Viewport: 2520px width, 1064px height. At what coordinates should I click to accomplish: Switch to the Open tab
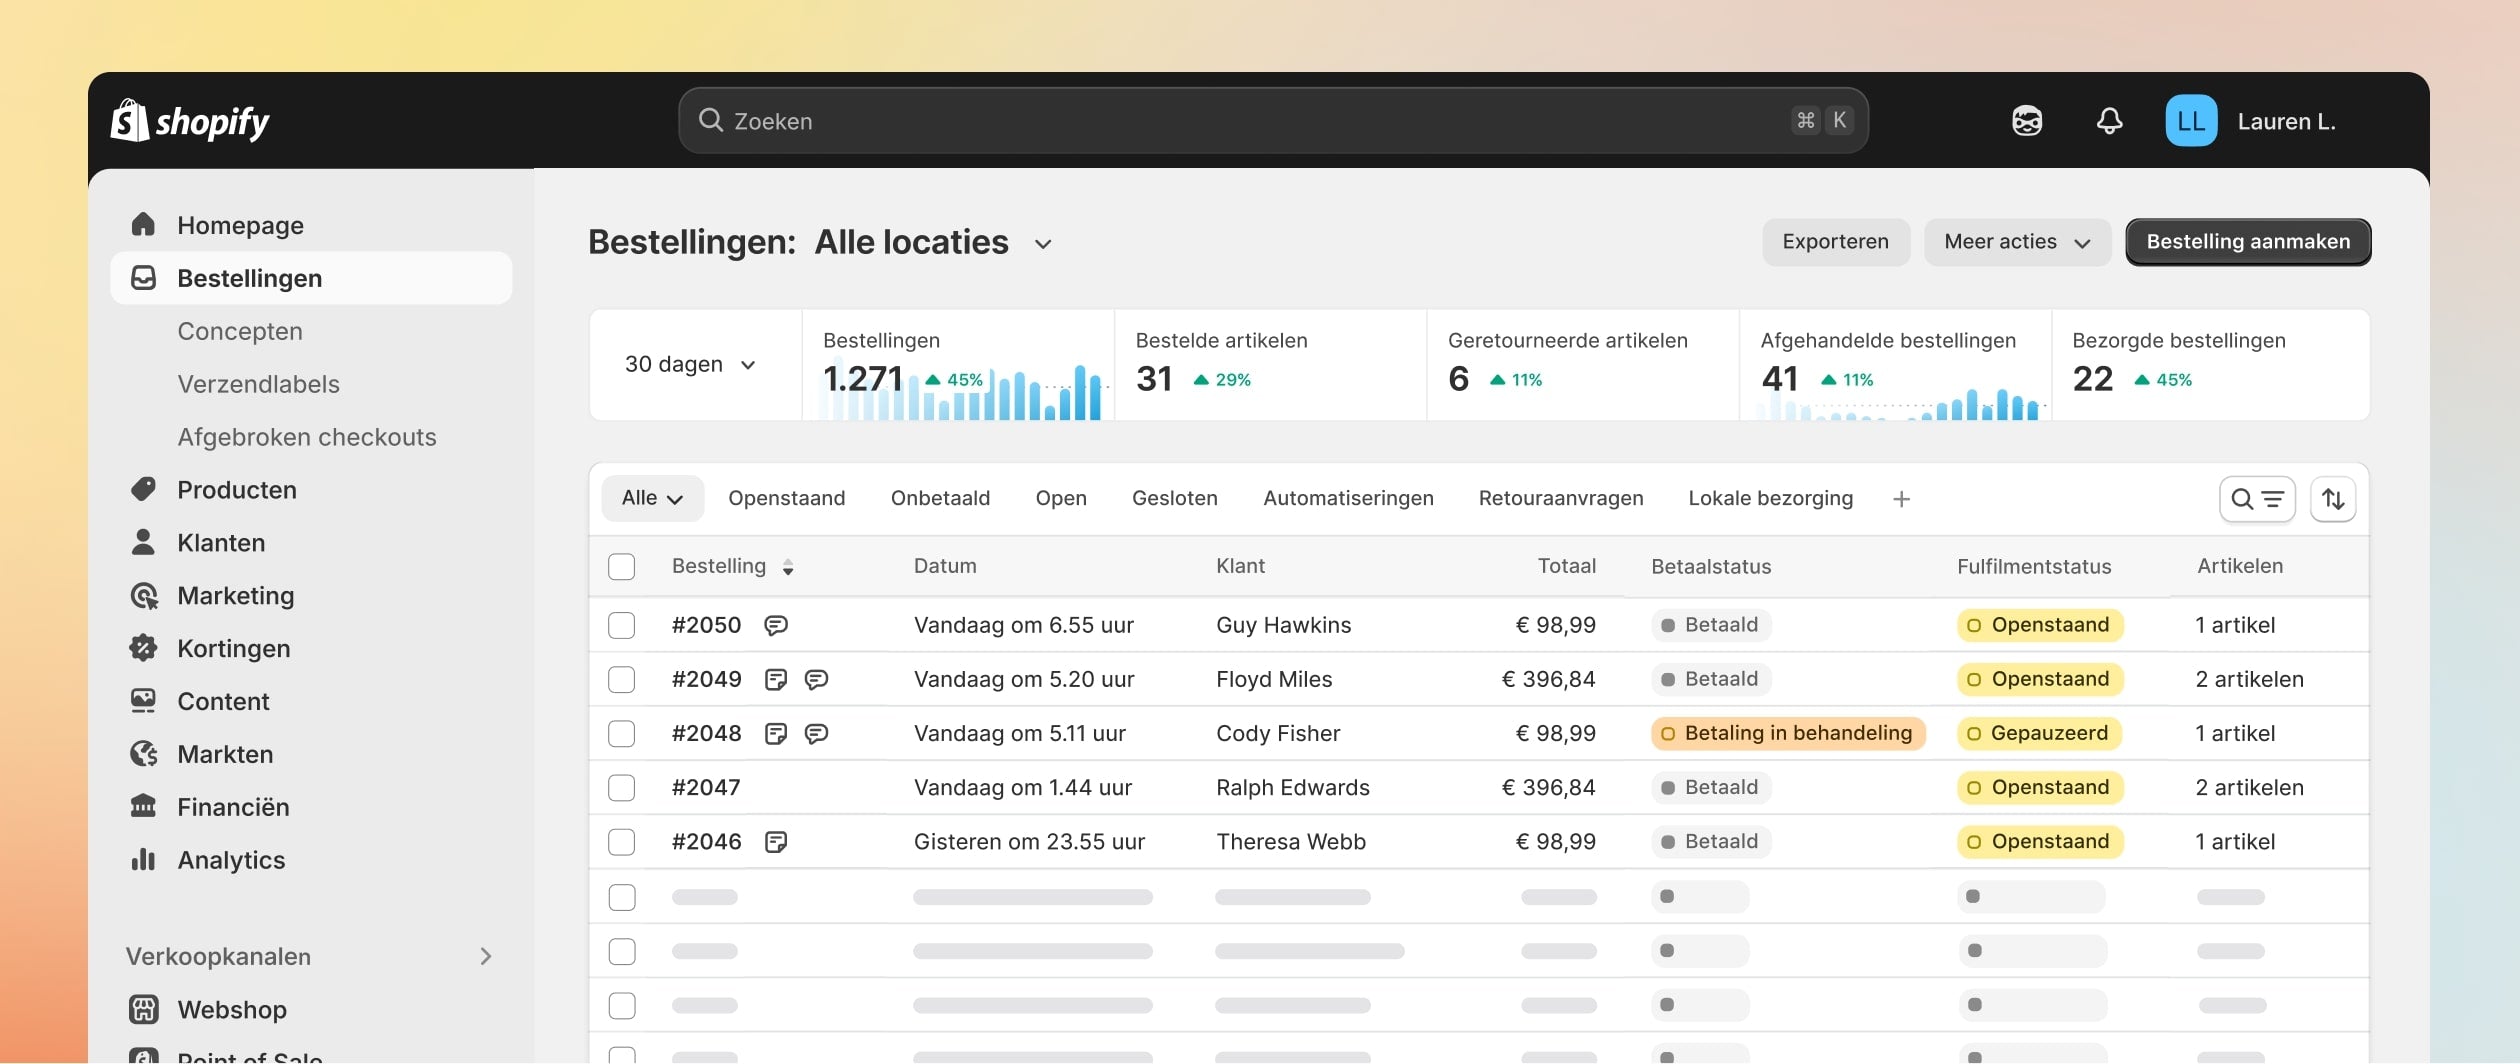click(x=1061, y=498)
